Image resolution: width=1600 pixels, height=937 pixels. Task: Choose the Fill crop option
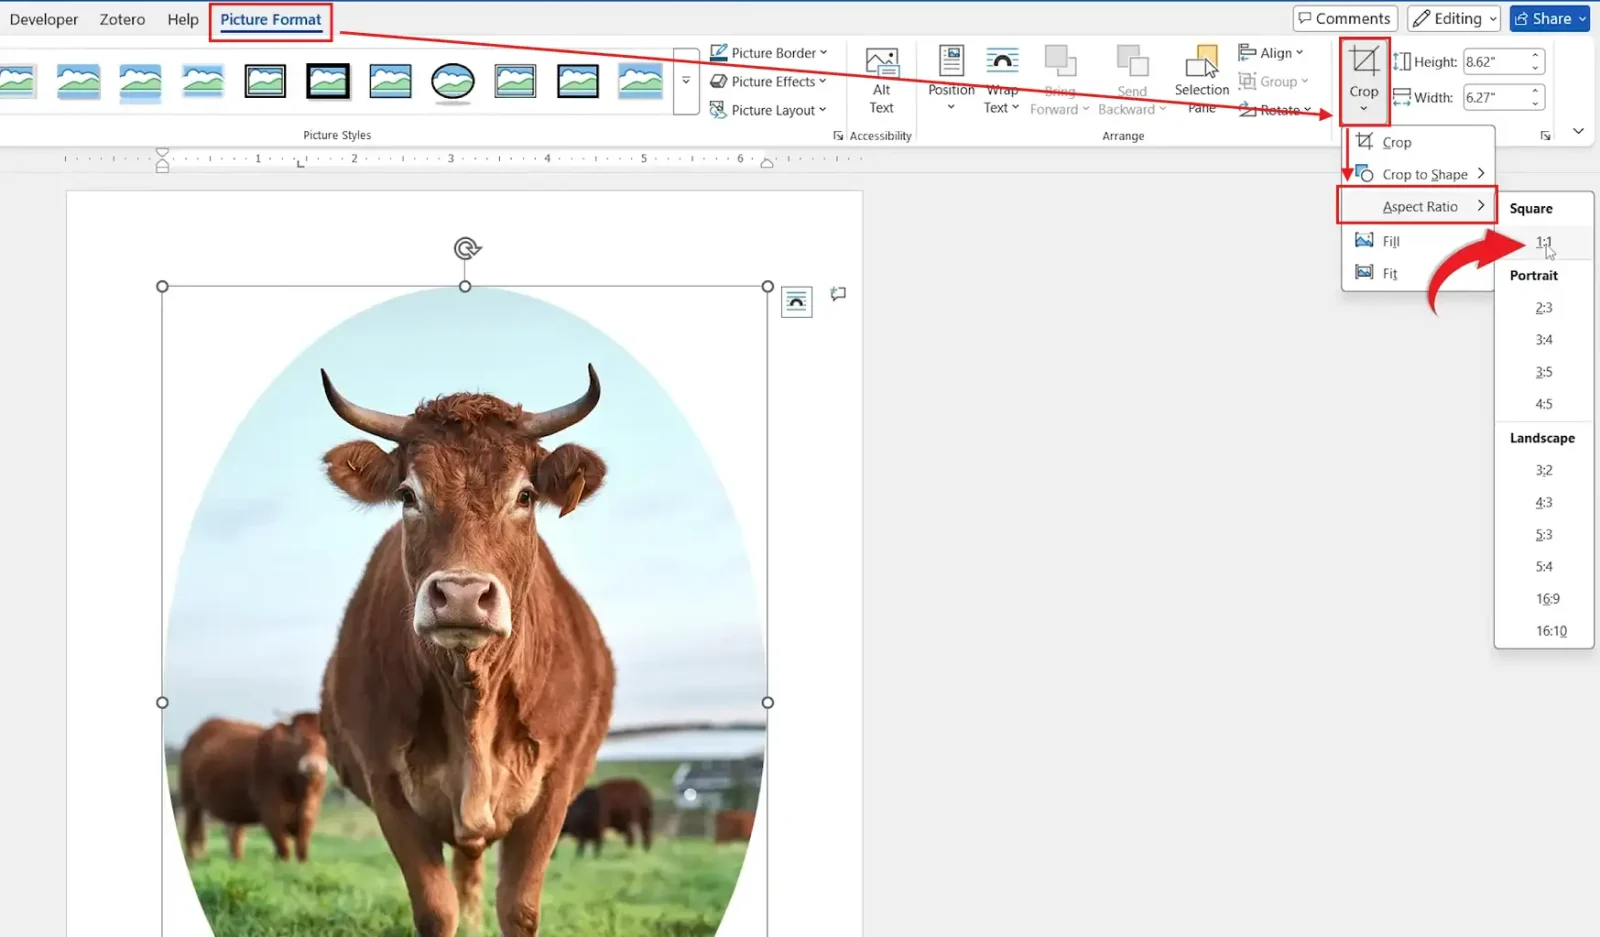[1418, 241]
